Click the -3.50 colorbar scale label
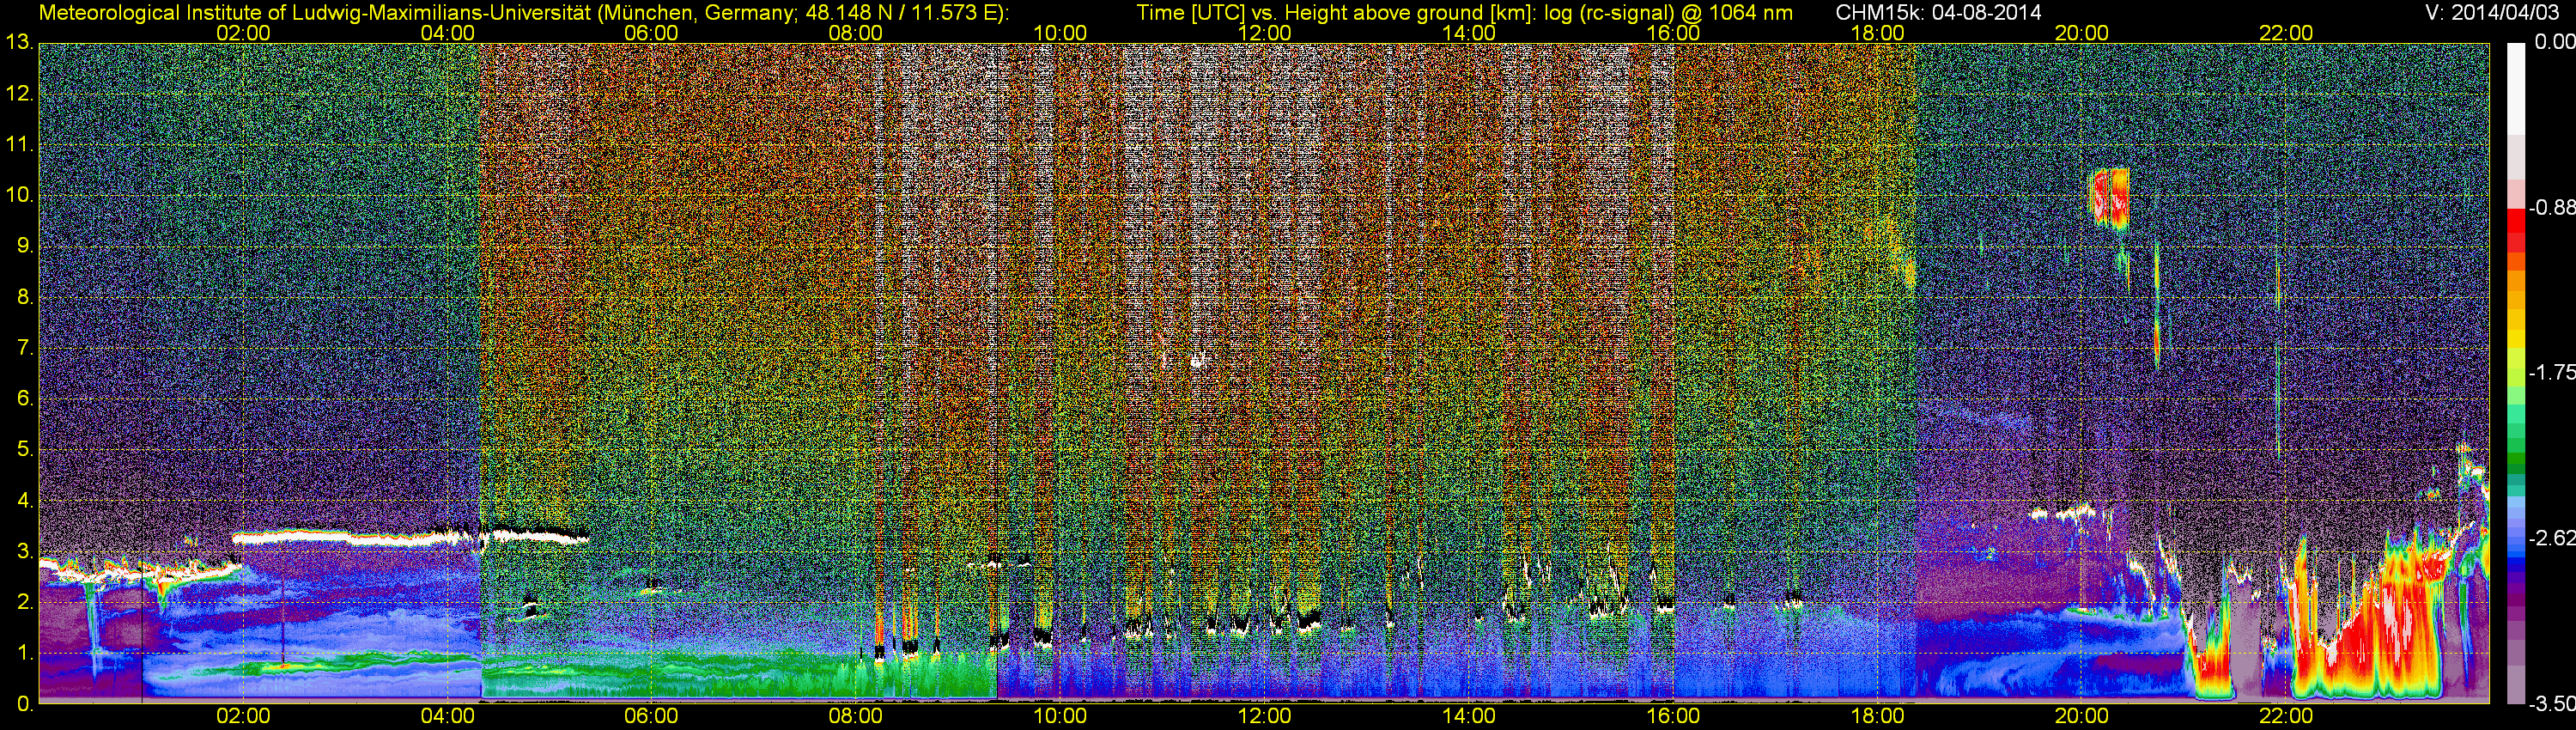Viewport: 2576px width, 730px height. click(2552, 705)
